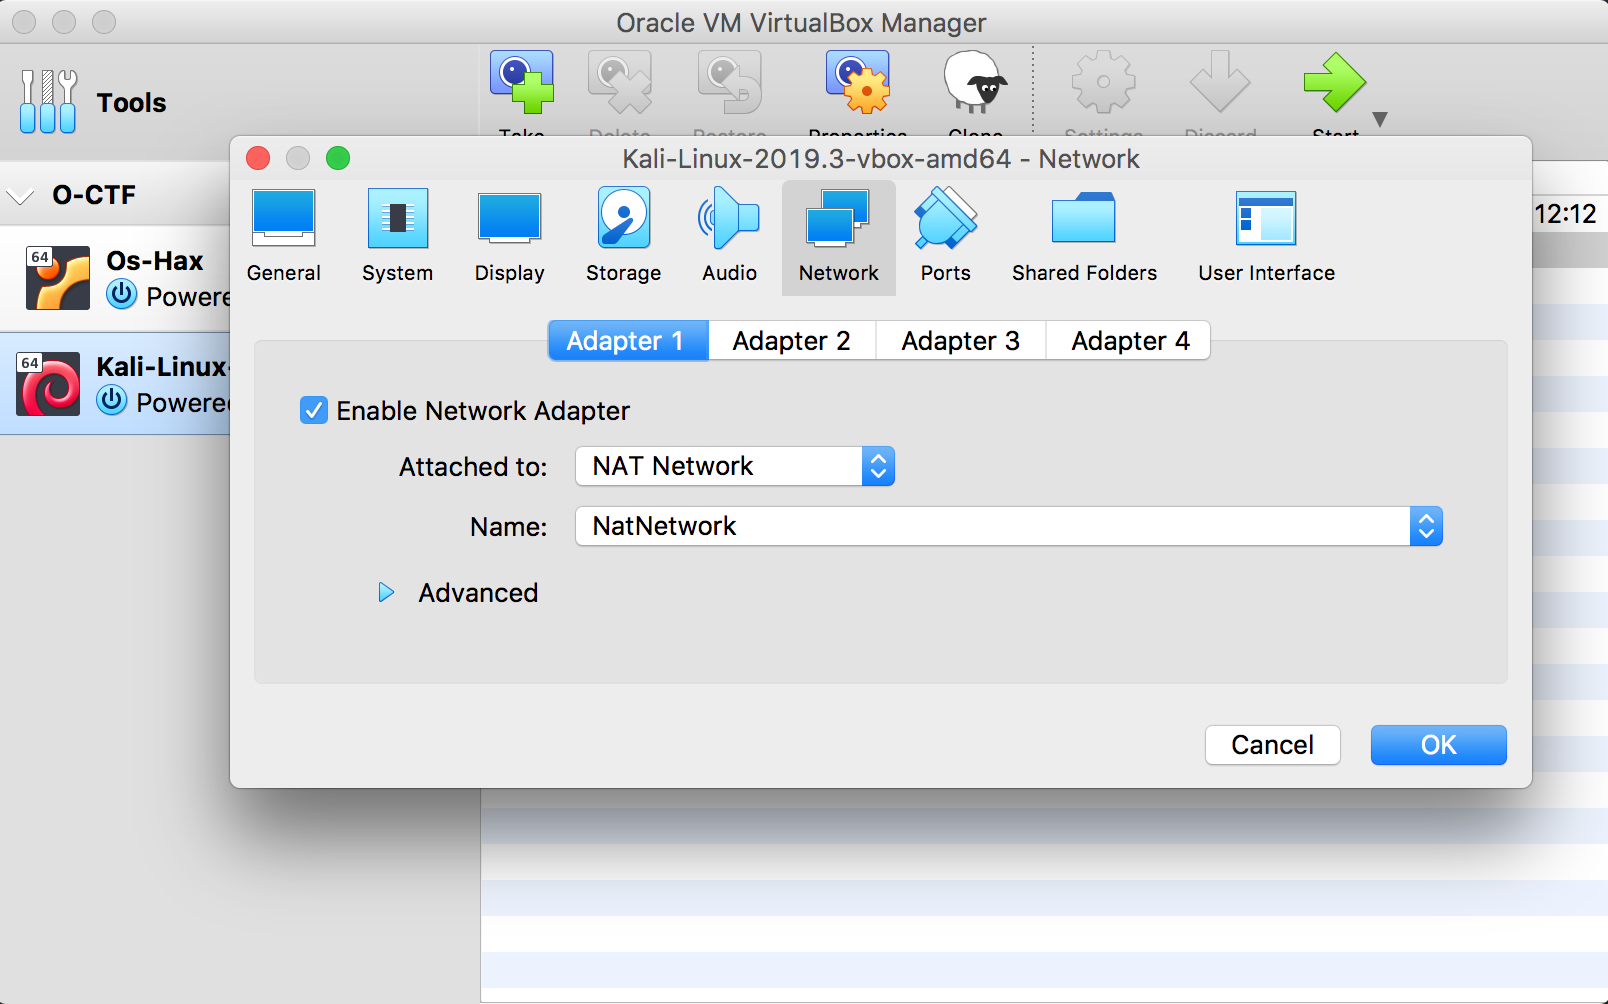Viewport: 1608px width, 1004px height.
Task: Select the Os-Hax virtual machine icon
Action: pos(58,278)
